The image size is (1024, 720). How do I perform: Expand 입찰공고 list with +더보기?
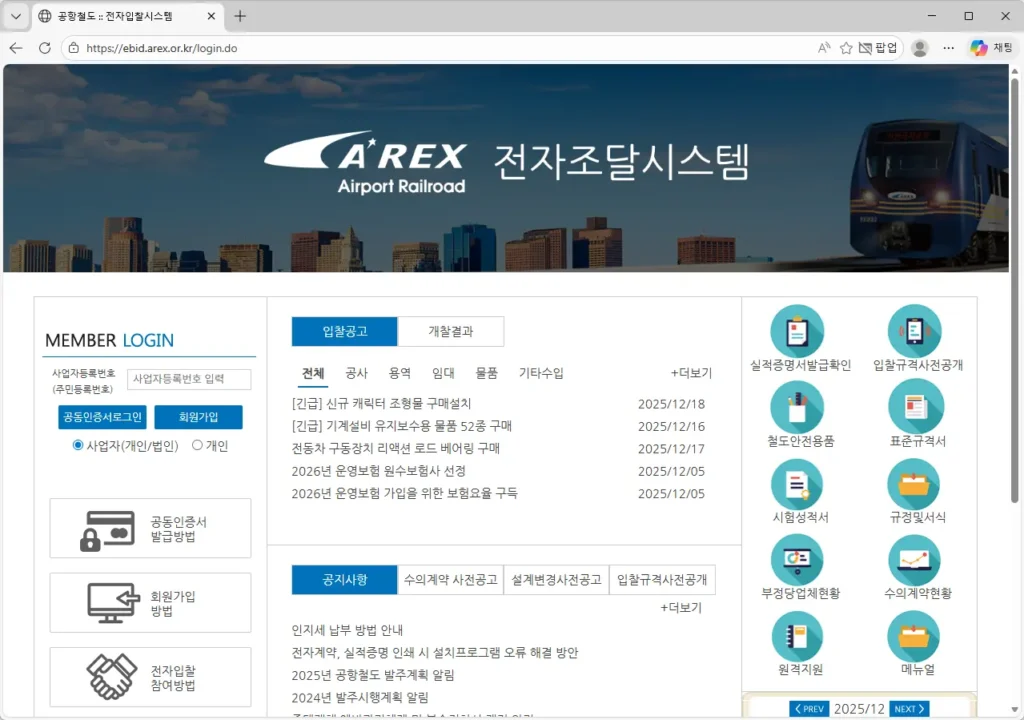pyautogui.click(x=693, y=372)
